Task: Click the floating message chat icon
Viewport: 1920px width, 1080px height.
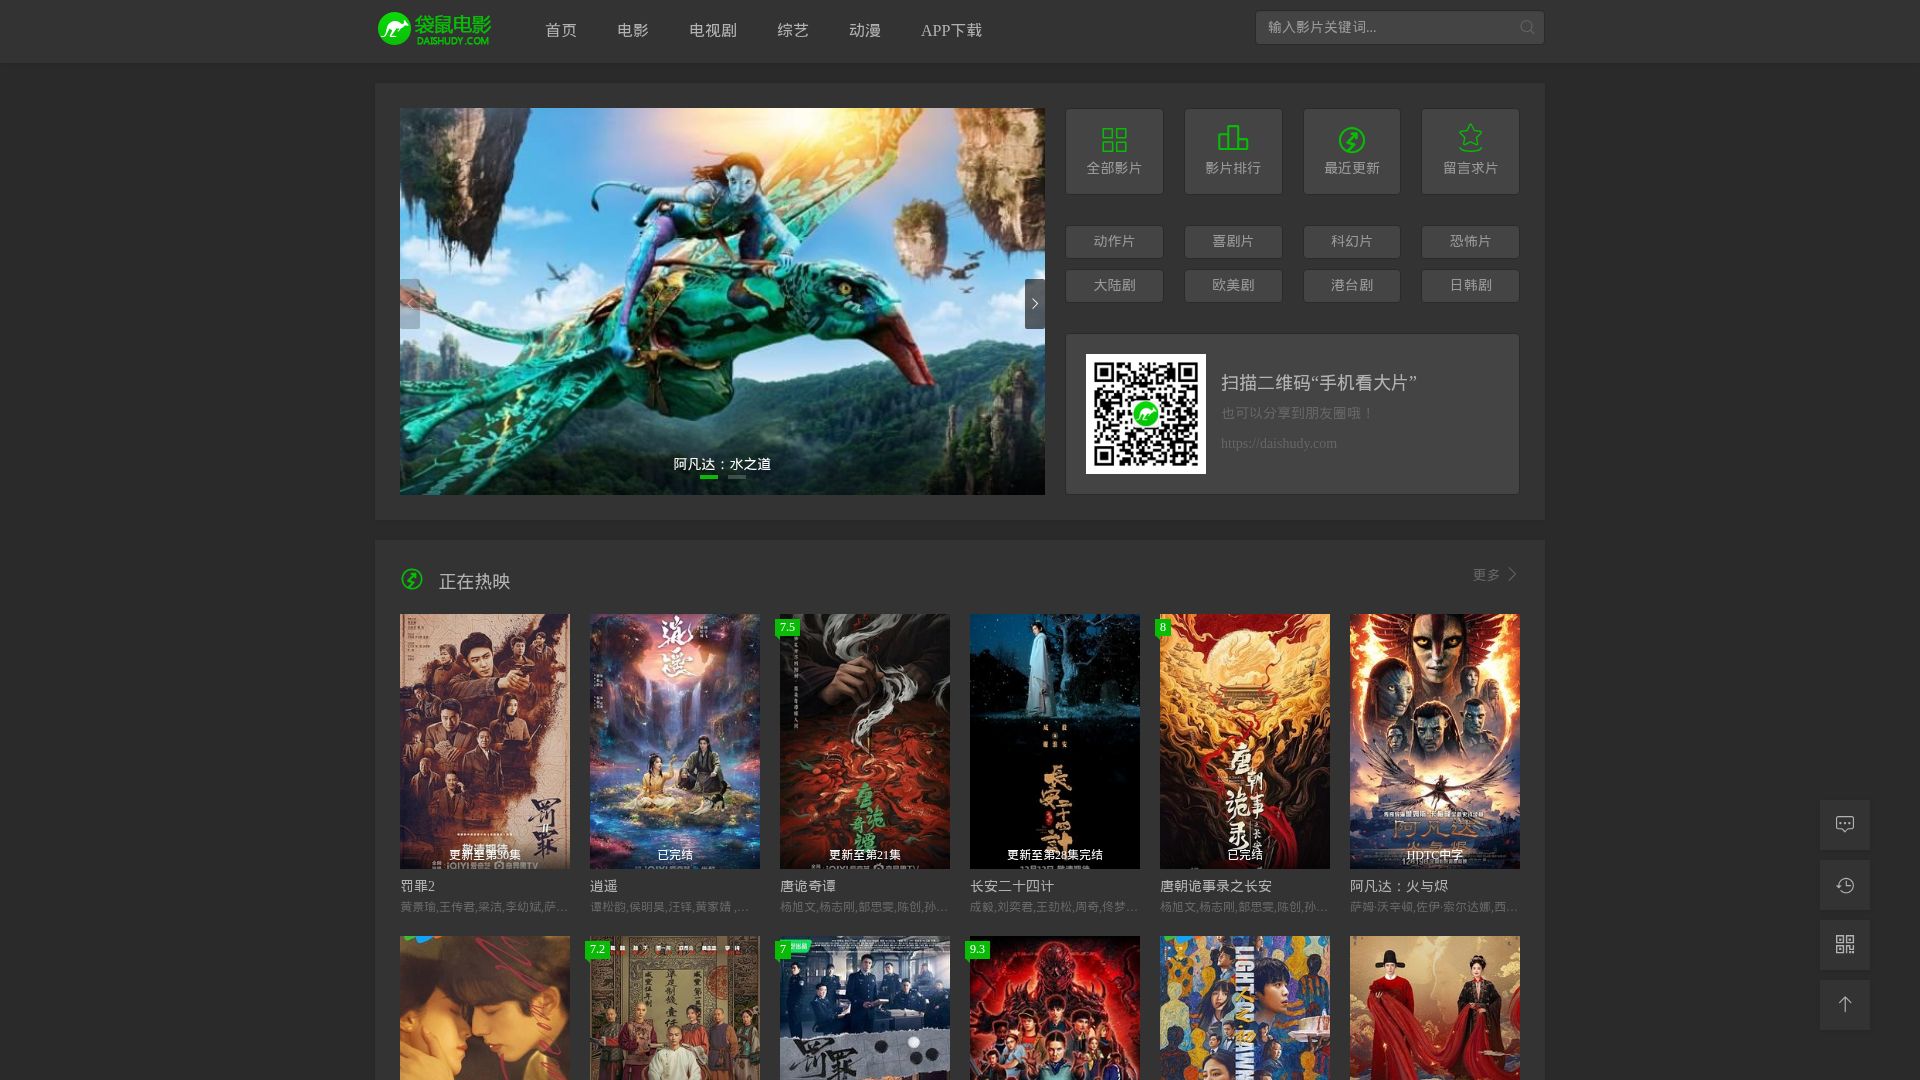Action: [x=1845, y=825]
